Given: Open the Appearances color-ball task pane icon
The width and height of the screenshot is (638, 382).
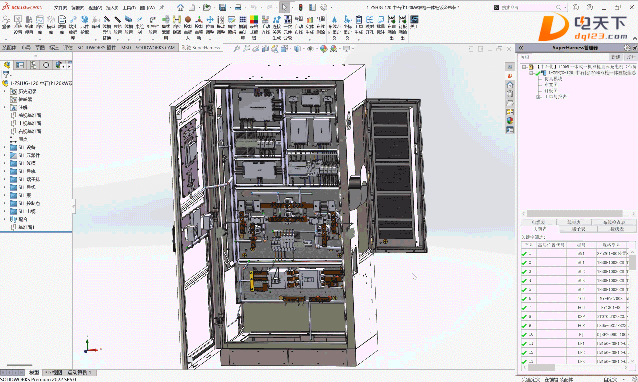Looking at the screenshot, I should click(x=510, y=120).
